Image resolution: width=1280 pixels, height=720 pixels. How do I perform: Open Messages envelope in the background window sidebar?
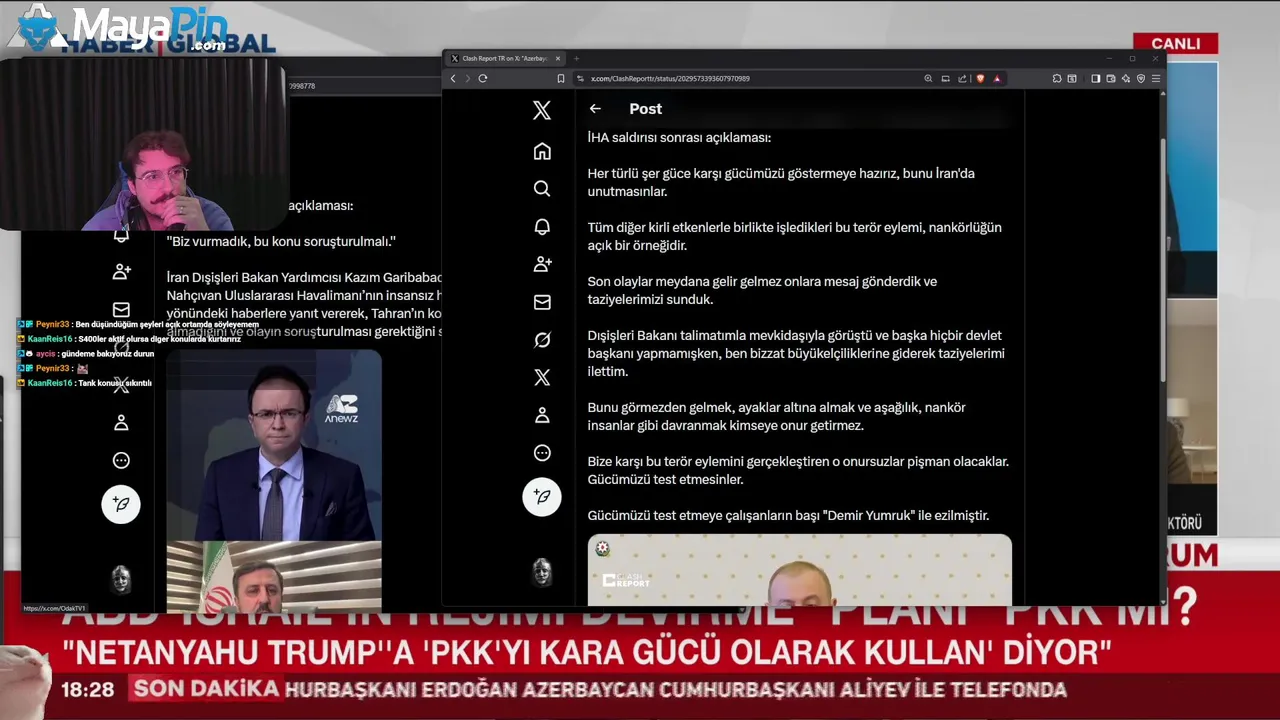click(x=121, y=309)
